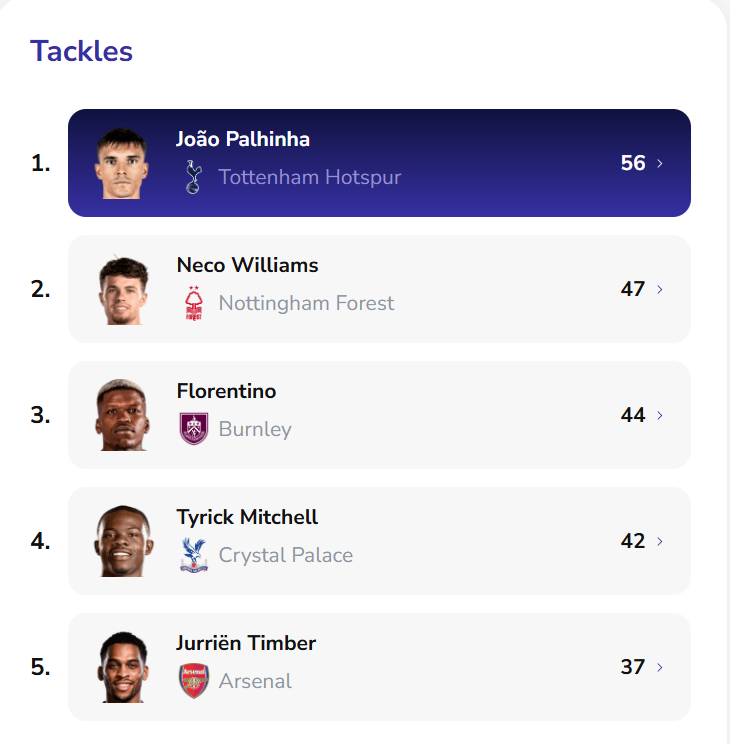Open the João Palhinha name link
Image resolution: width=730 pixels, height=744 pixels.
tap(243, 139)
